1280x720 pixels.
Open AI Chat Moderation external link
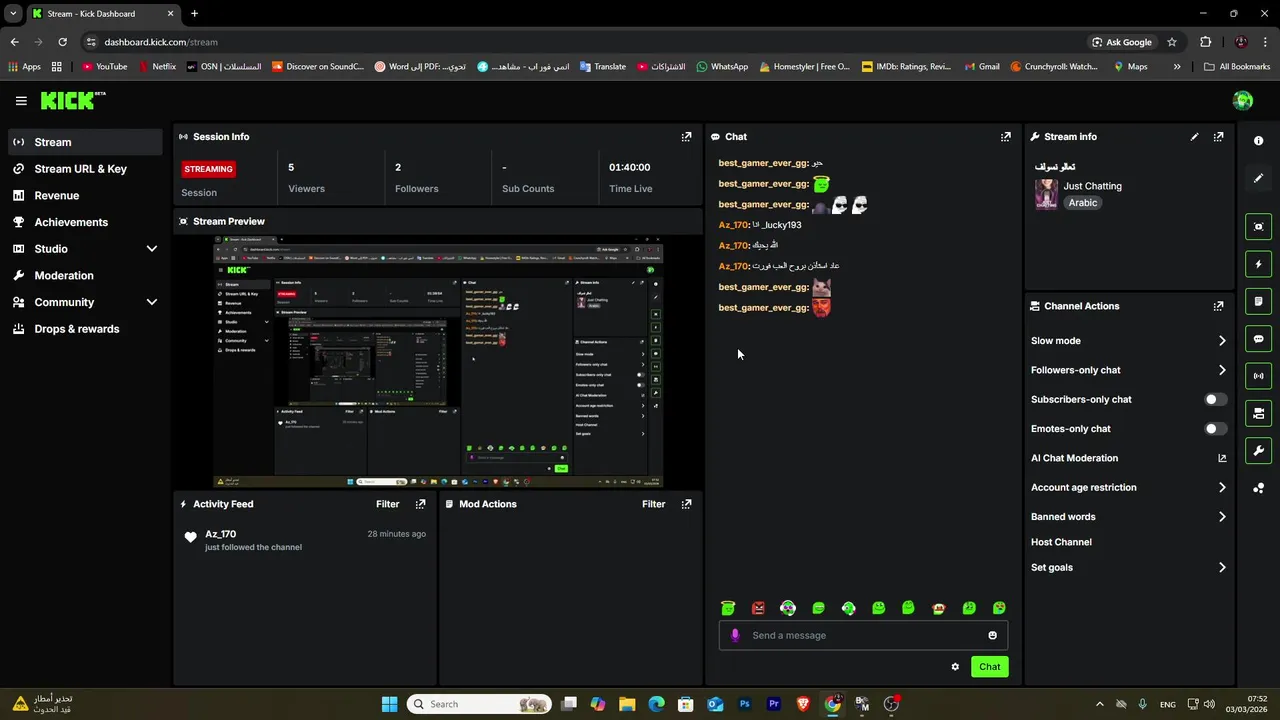[1222, 458]
